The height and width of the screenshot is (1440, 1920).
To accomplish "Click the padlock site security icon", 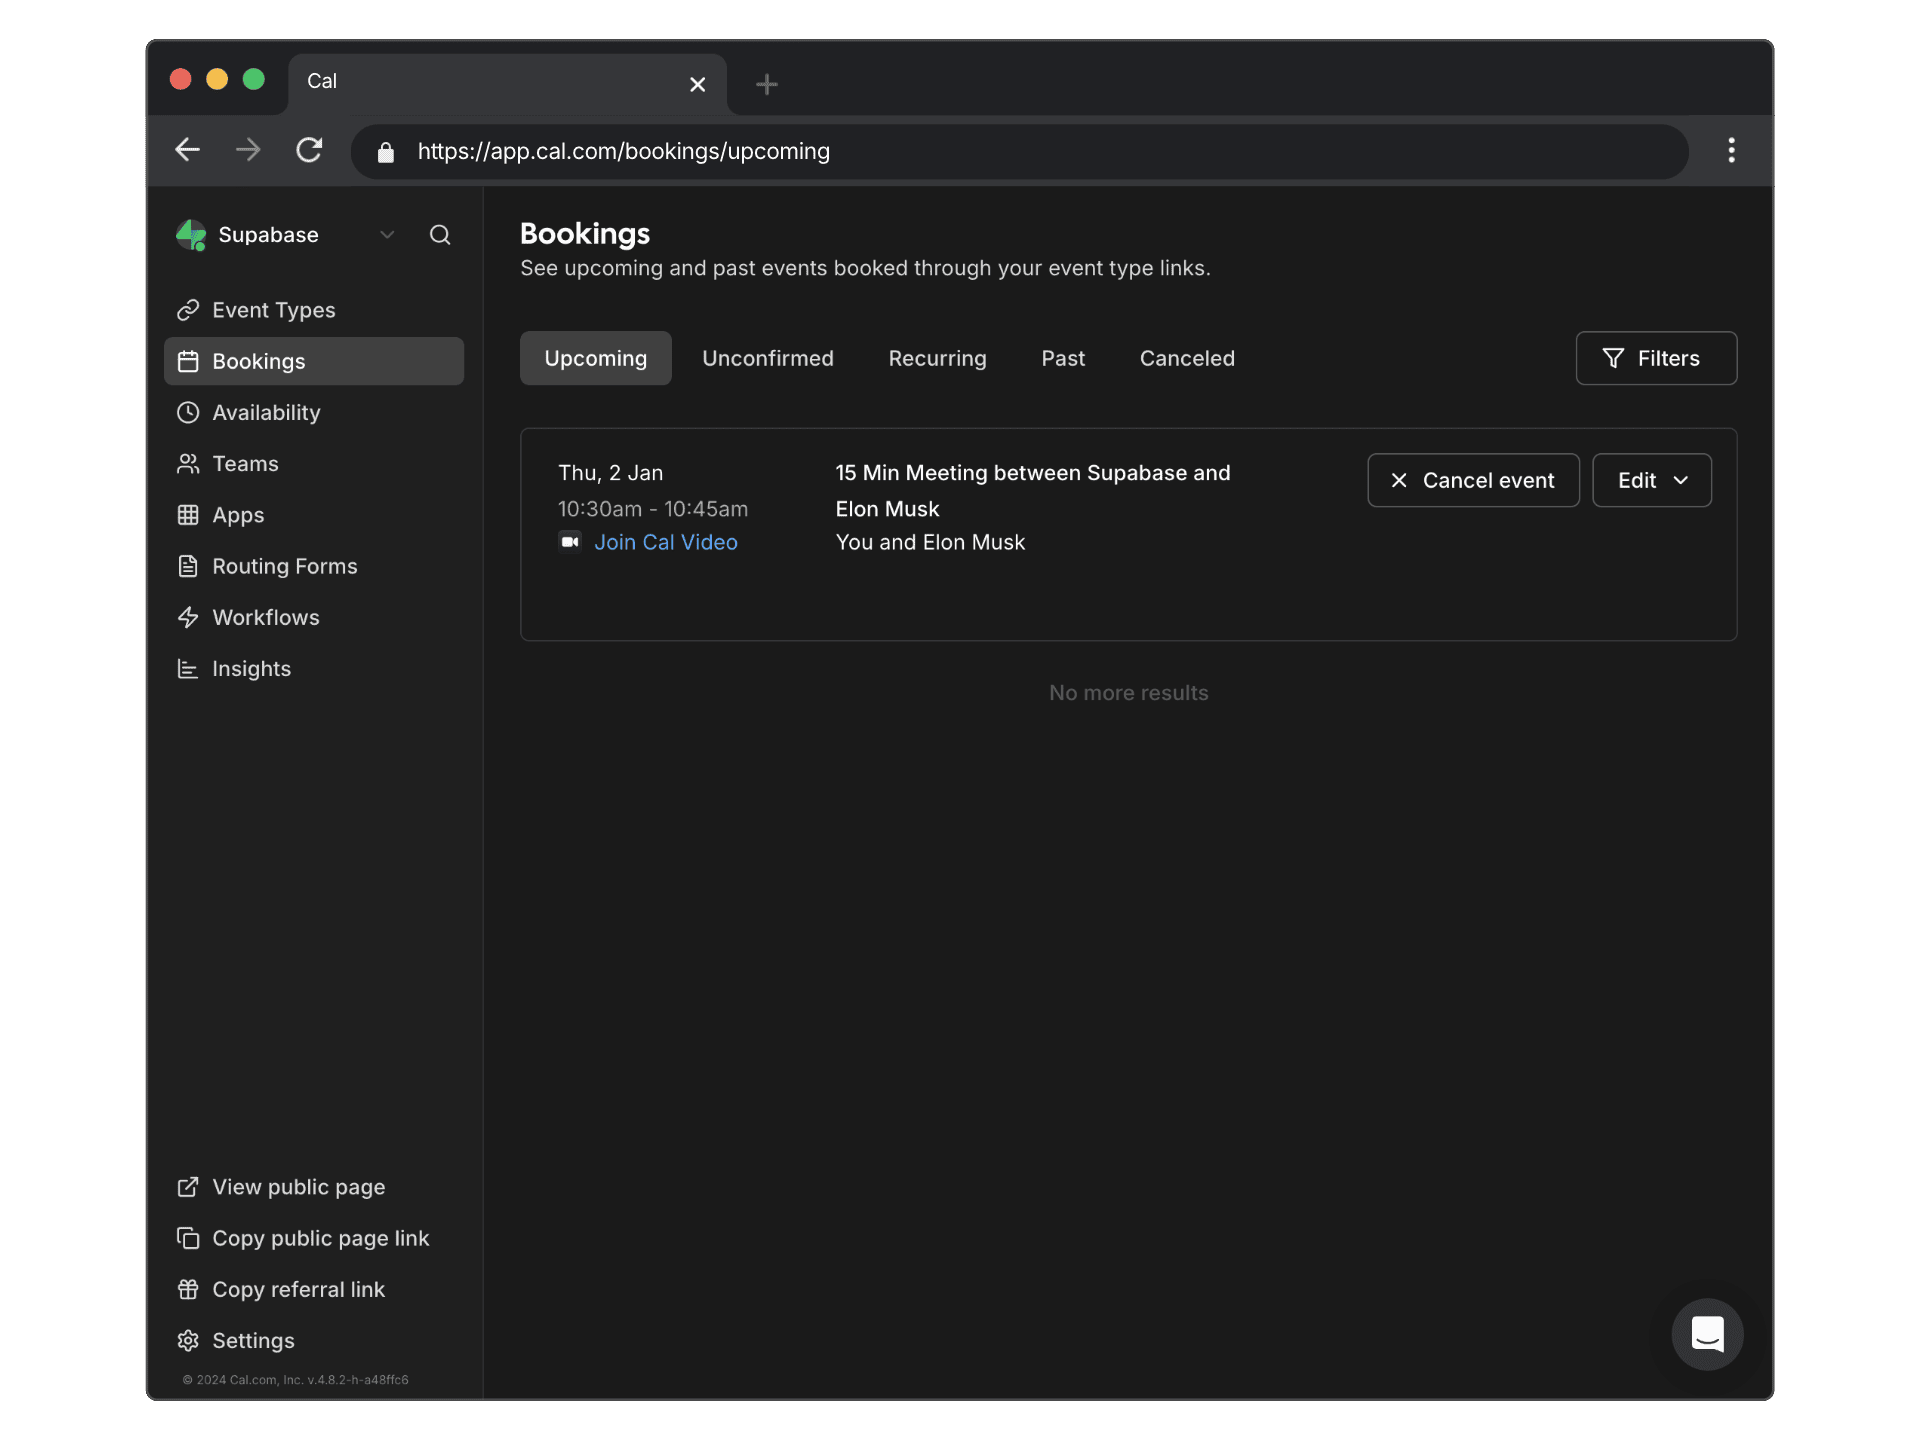I will 386,152.
